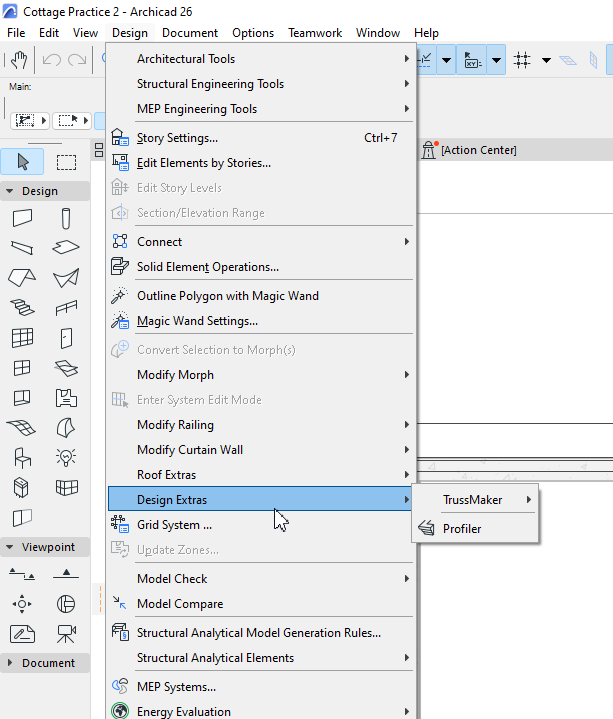Open the Edit menu
The image size is (613, 719).
pyautogui.click(x=49, y=33)
